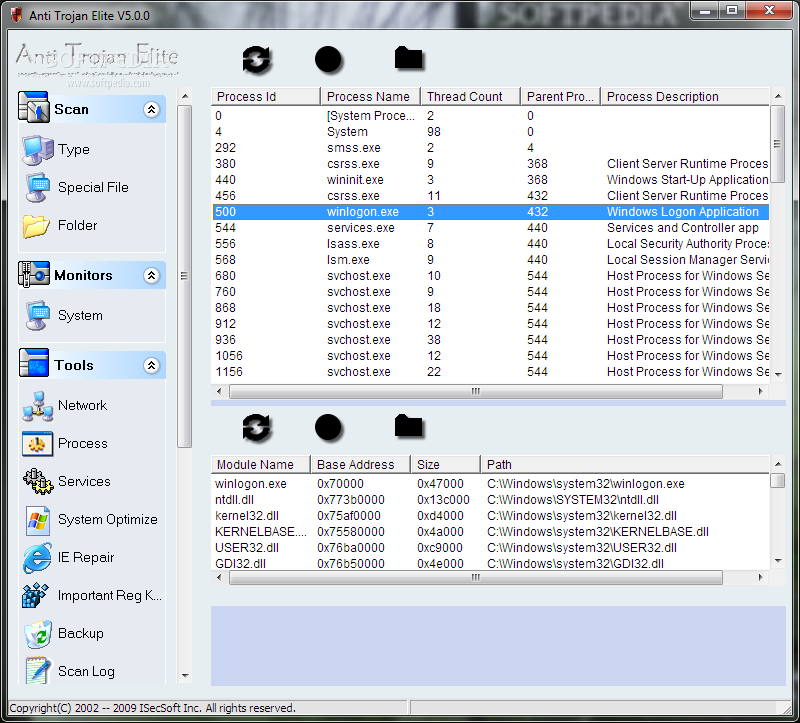Viewport: 800px width, 723px height.
Task: Collapse the Scan section
Action: click(152, 109)
